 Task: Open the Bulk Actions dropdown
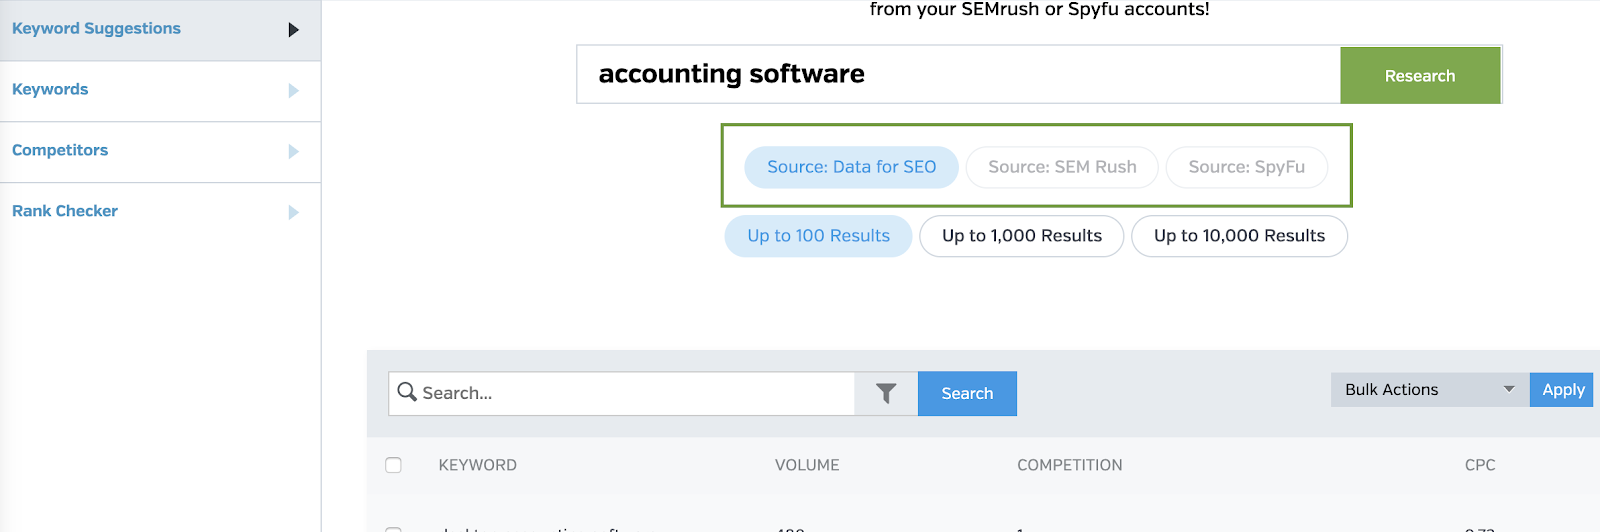(1429, 390)
